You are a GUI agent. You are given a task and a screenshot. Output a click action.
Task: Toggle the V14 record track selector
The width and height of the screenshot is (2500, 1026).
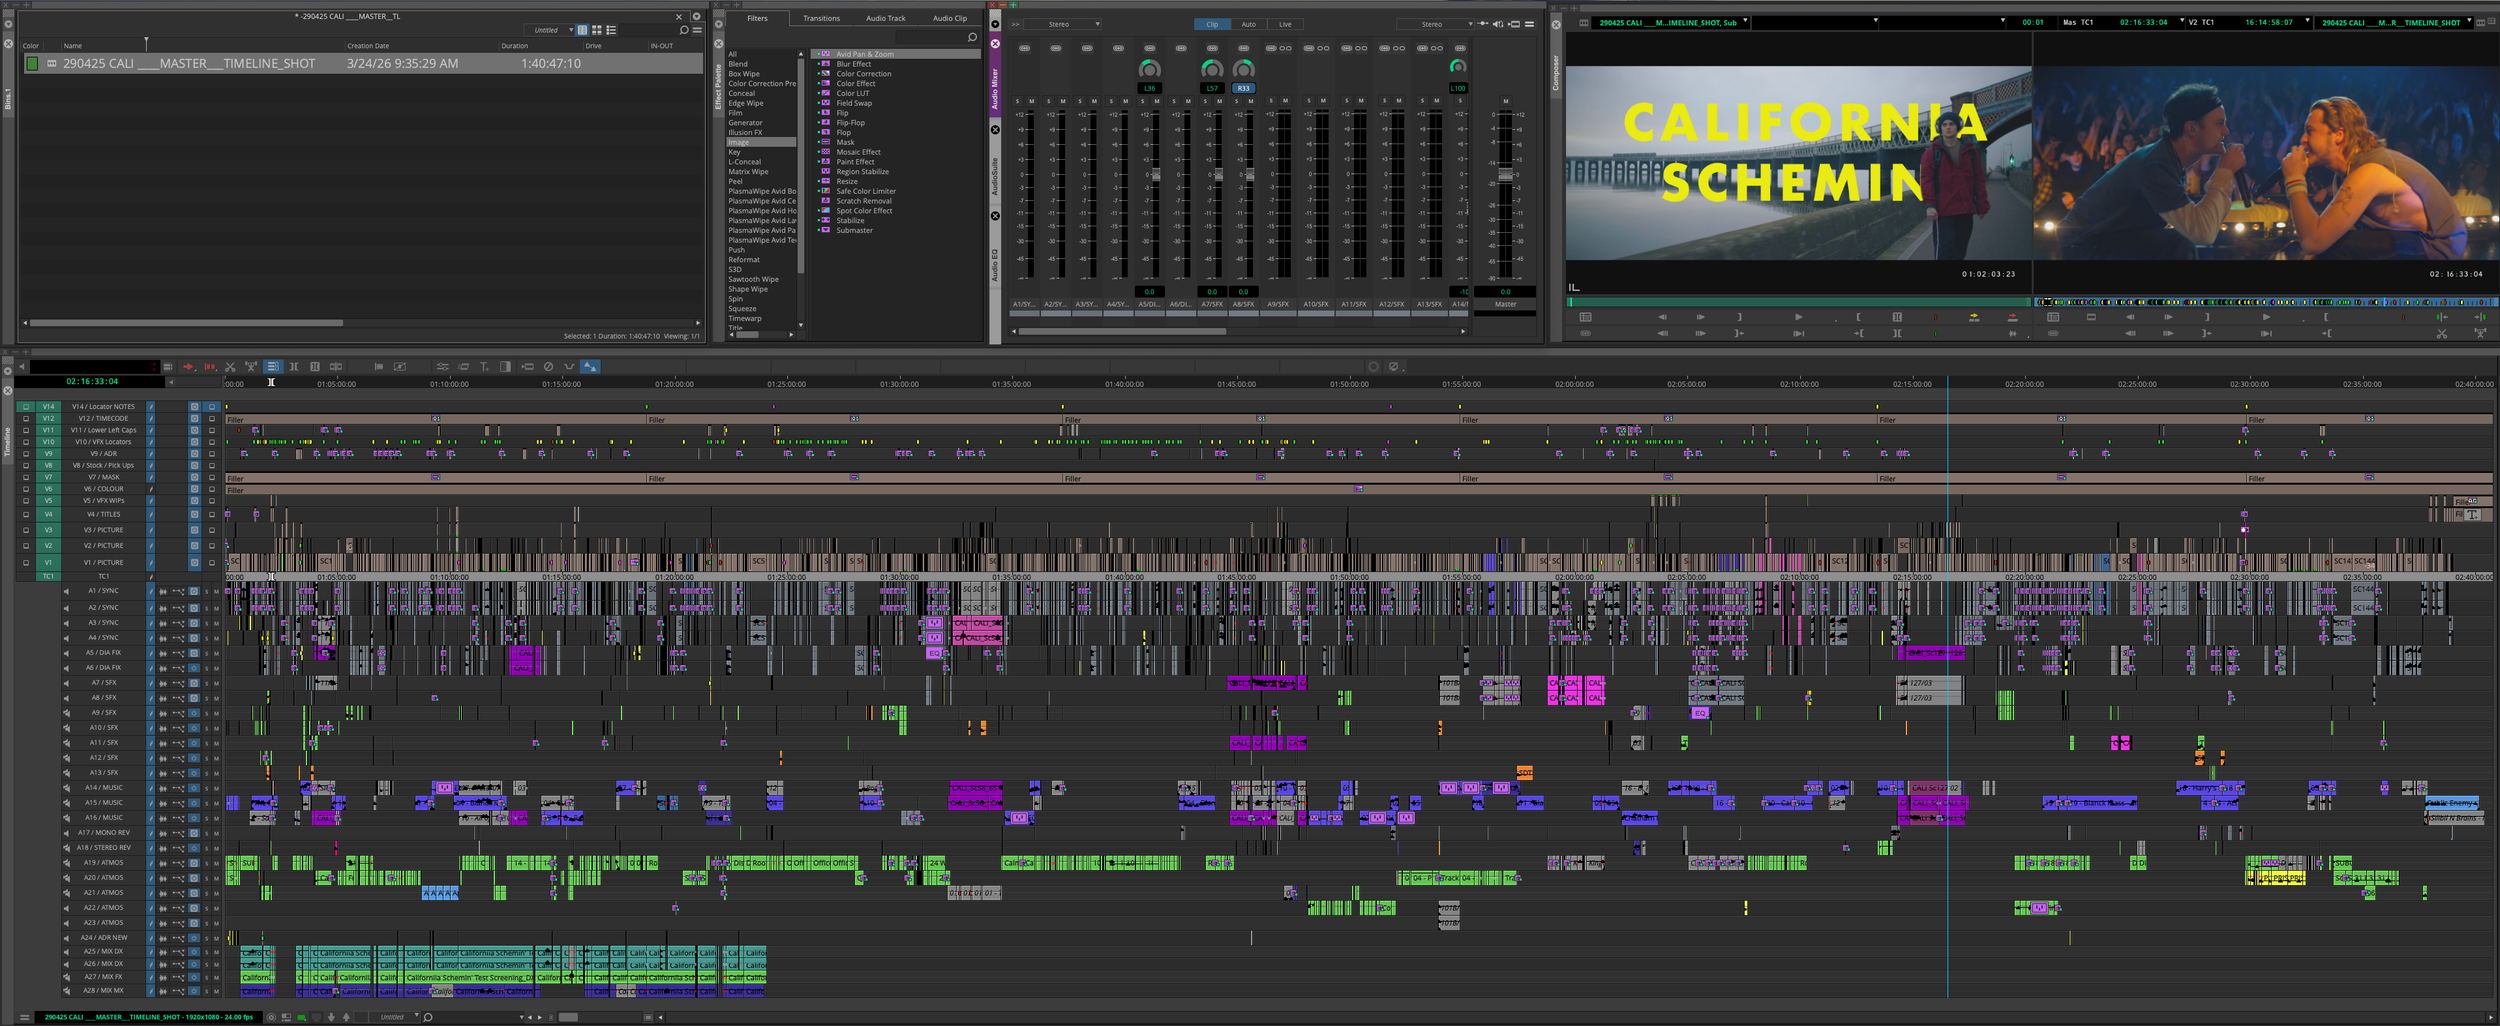[x=48, y=407]
